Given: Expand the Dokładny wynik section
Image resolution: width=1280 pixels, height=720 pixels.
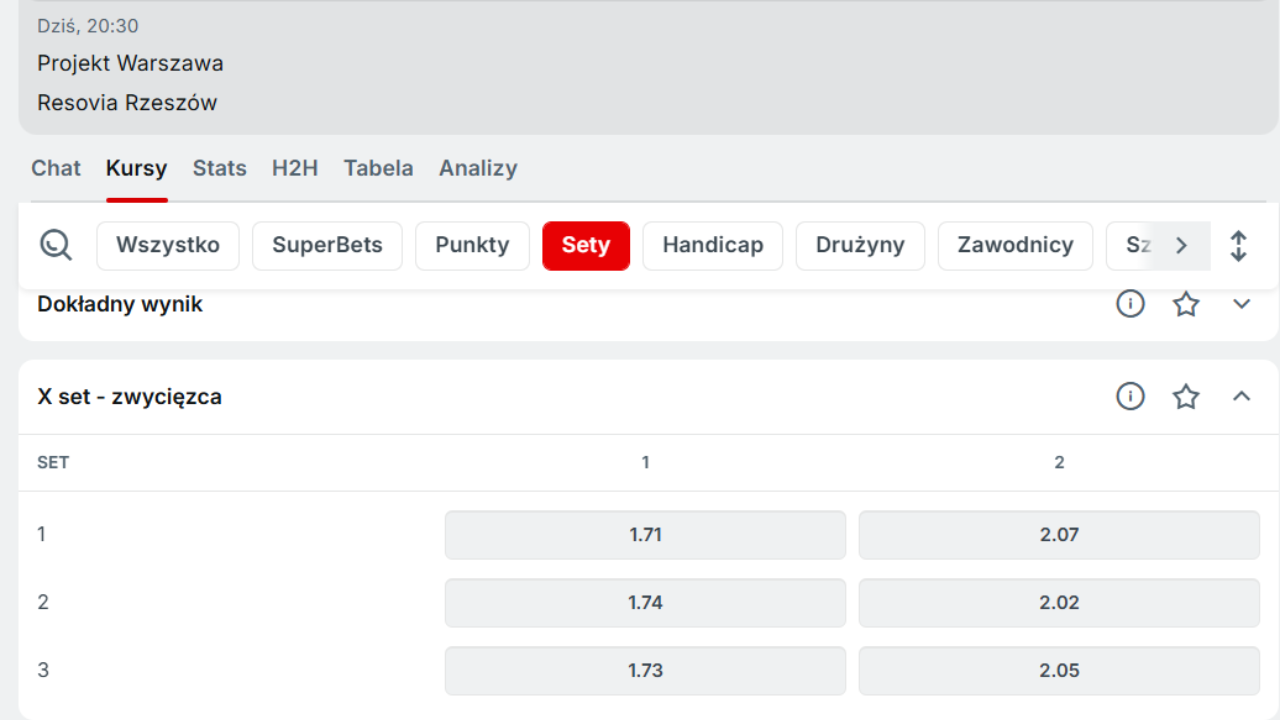Looking at the screenshot, I should point(1241,304).
